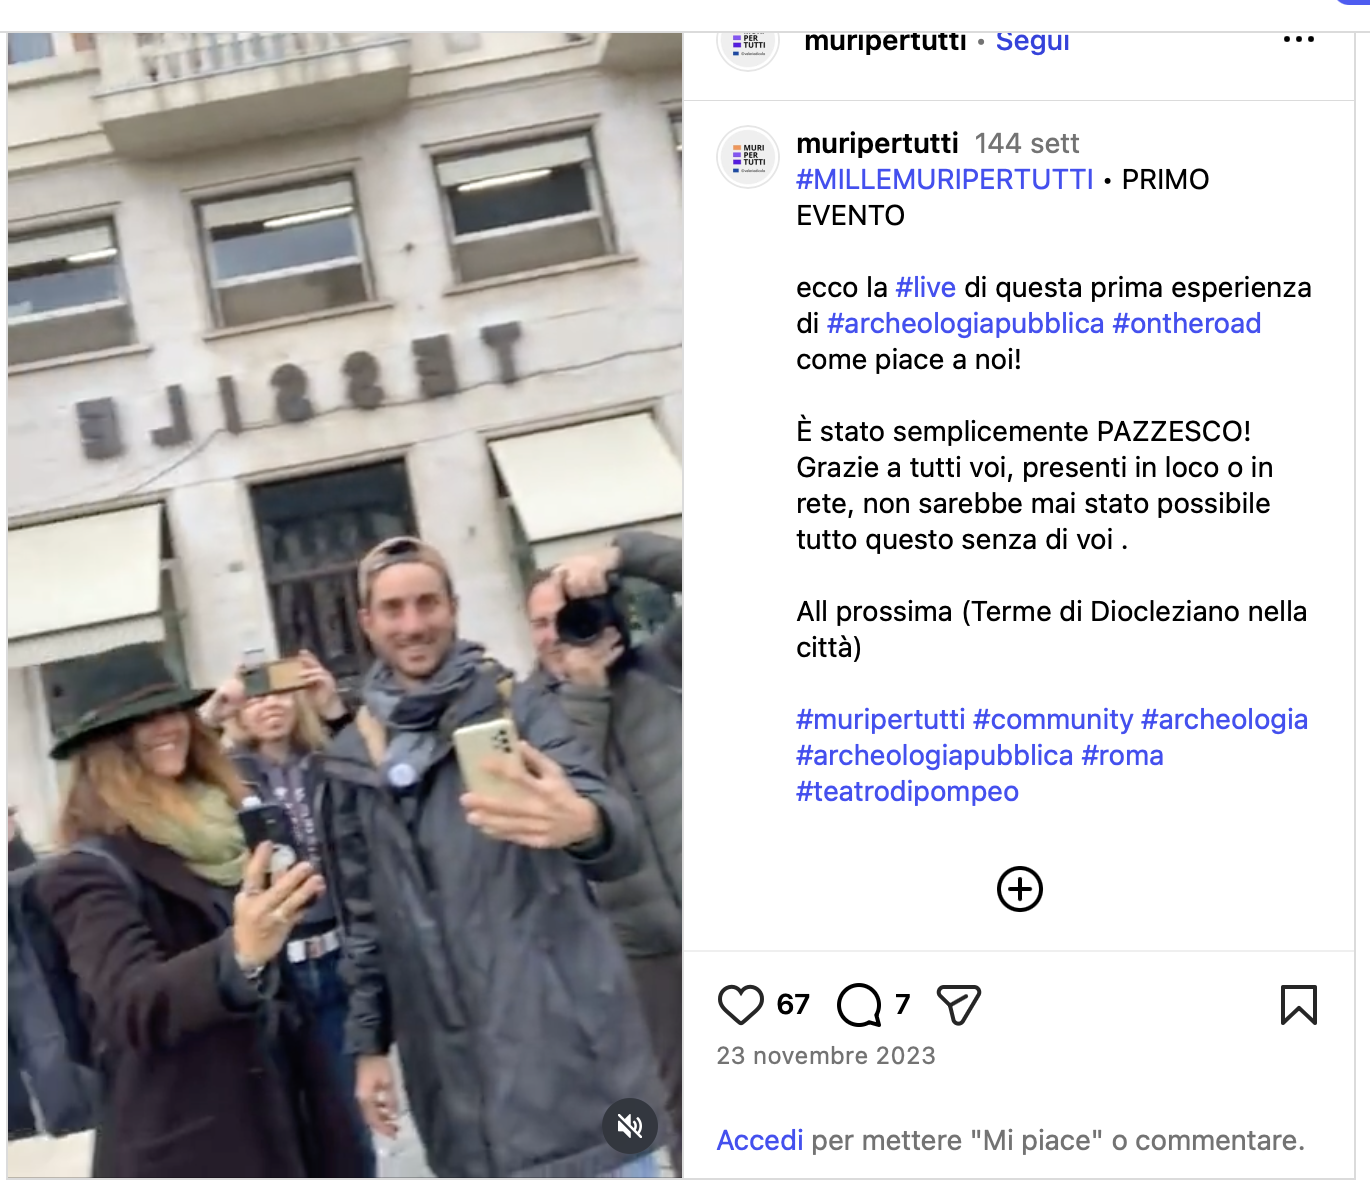Open muripertutti avatar beside caption
This screenshot has width=1370, height=1197.
tap(748, 157)
